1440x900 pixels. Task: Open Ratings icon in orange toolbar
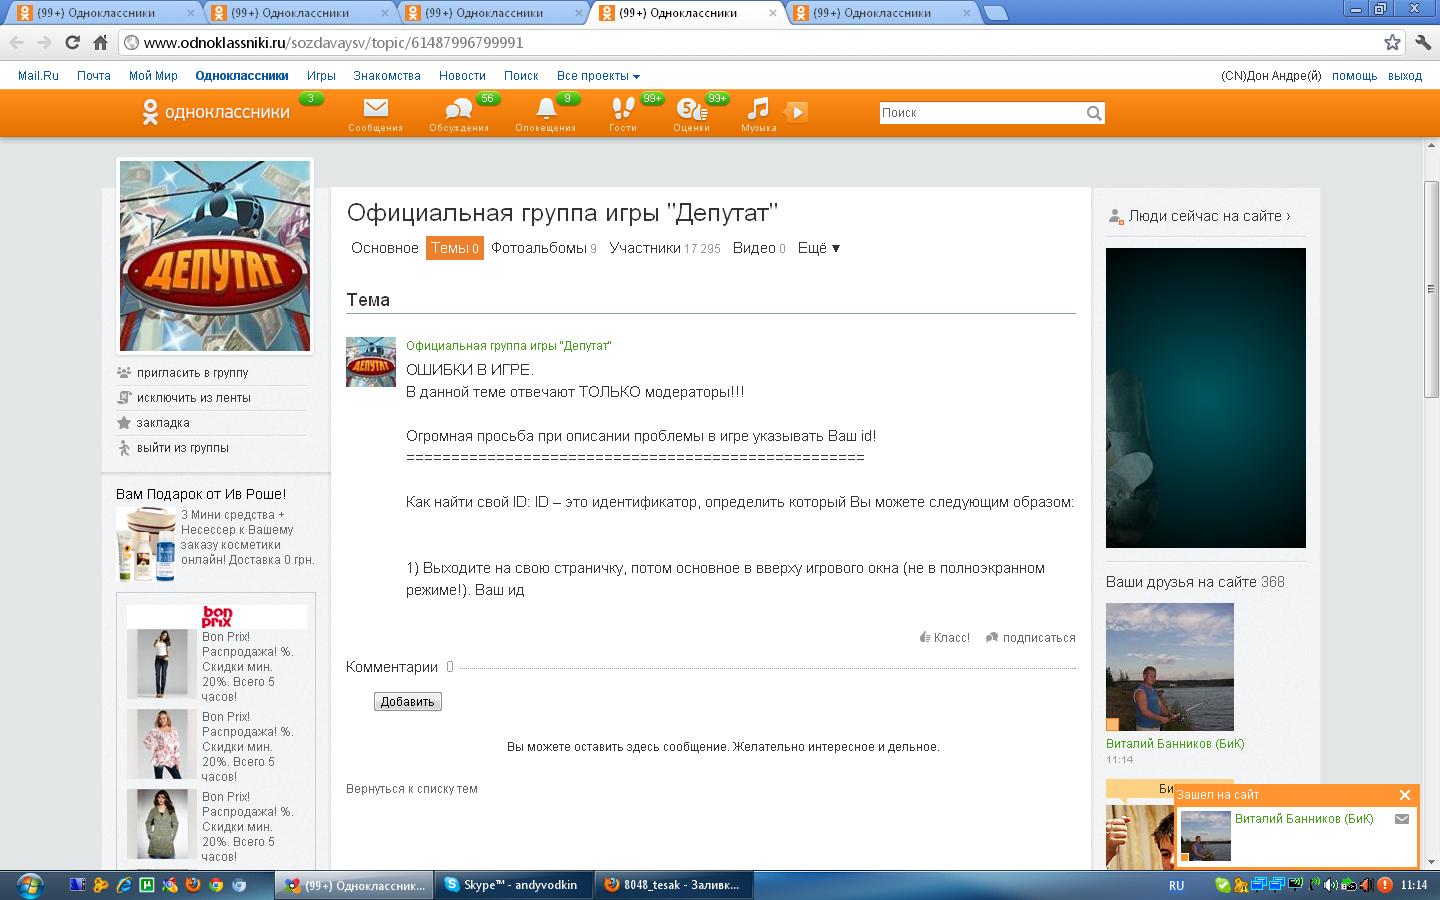point(691,108)
